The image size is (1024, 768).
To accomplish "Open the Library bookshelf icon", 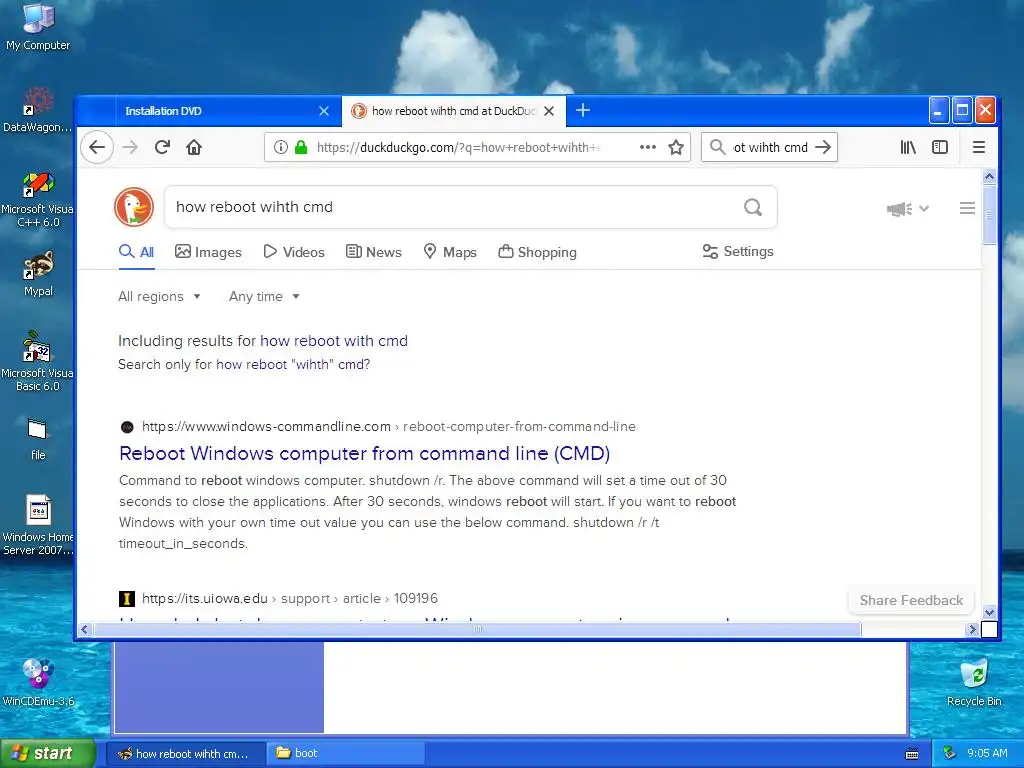I will 908,147.
